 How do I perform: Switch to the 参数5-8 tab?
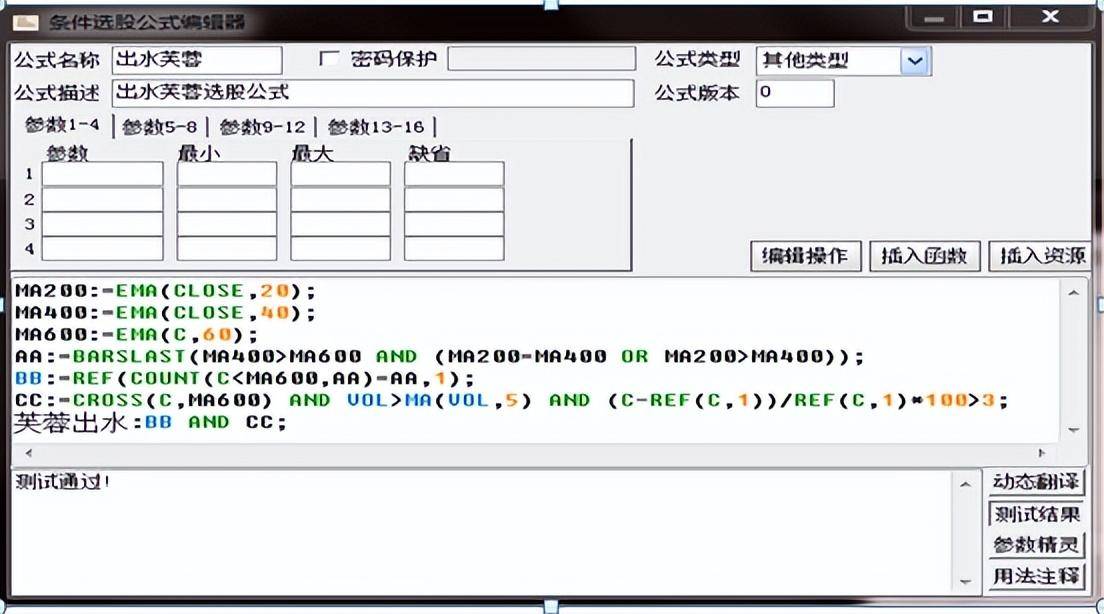159,127
